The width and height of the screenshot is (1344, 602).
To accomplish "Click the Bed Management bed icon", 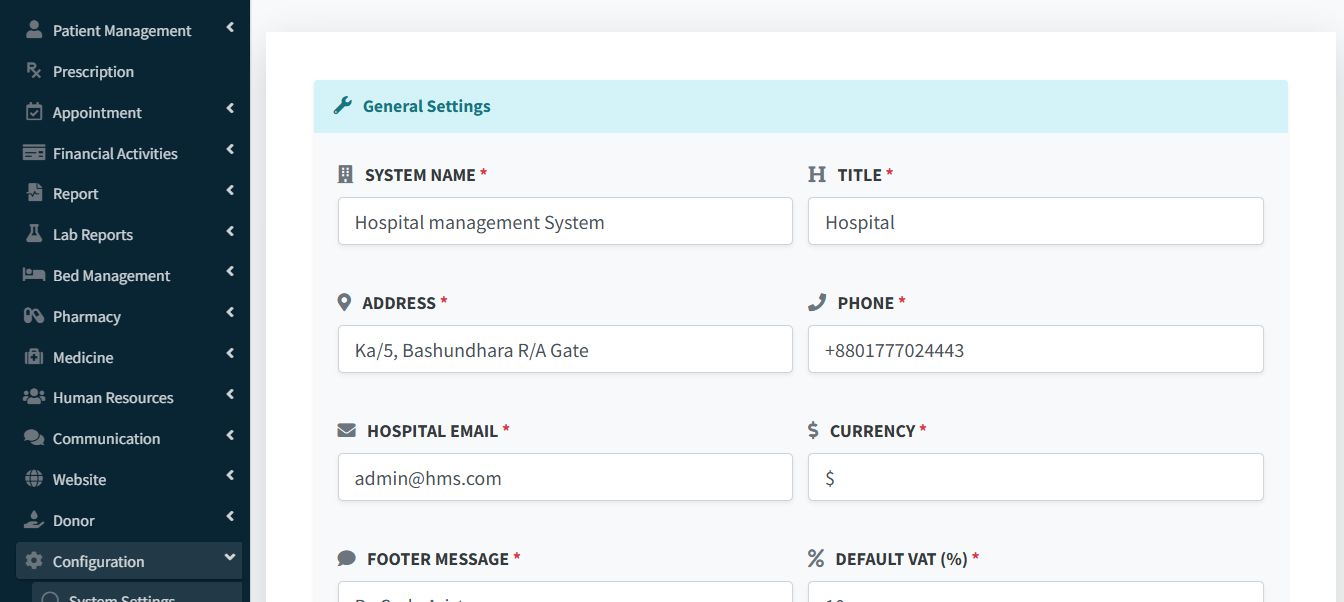I will point(34,275).
